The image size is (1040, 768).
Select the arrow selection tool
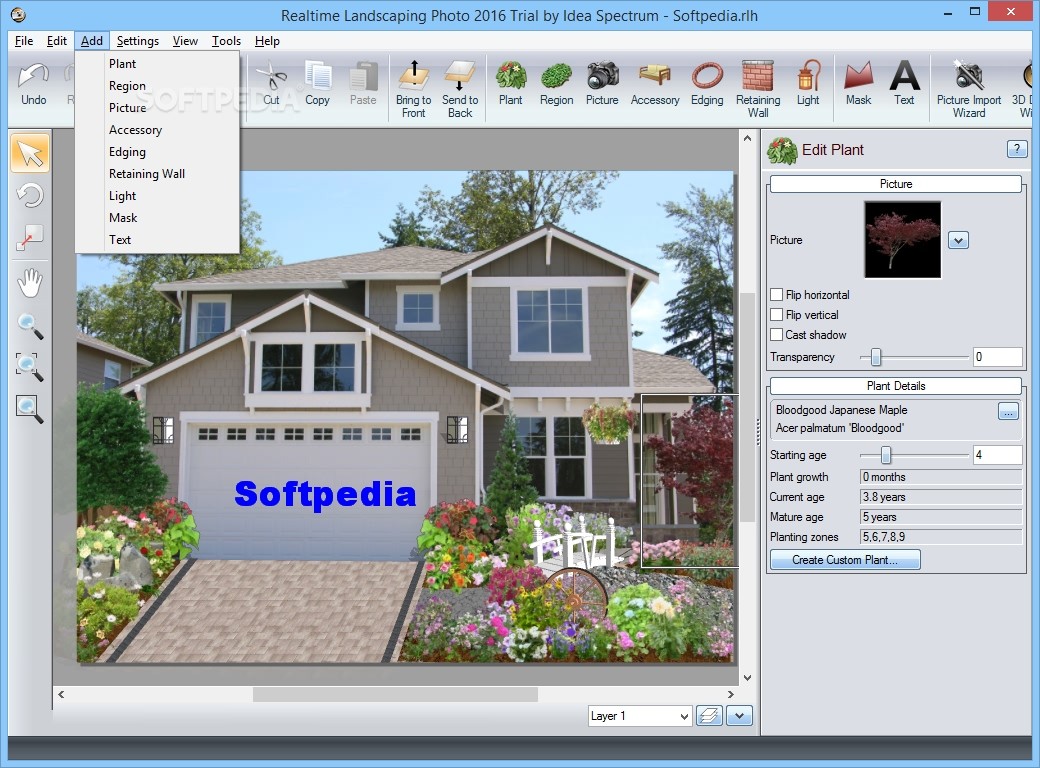click(x=30, y=153)
